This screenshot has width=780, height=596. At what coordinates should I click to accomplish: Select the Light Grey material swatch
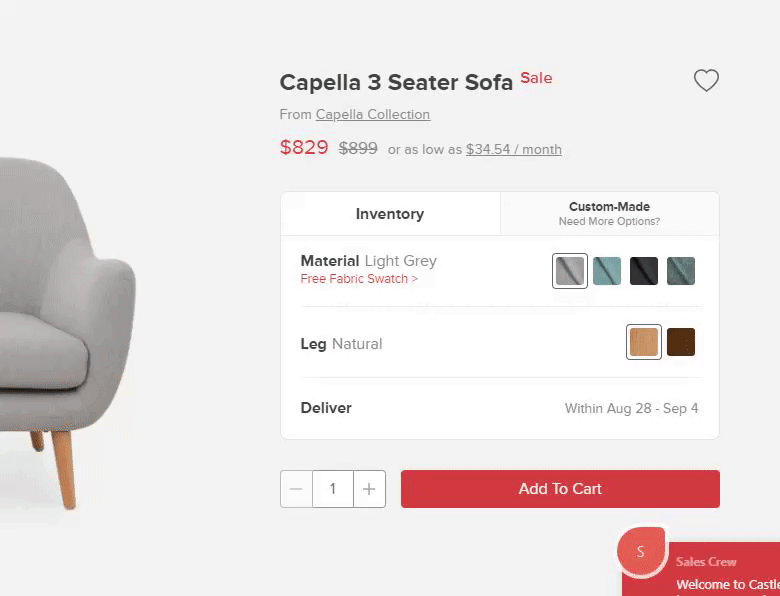pos(570,271)
